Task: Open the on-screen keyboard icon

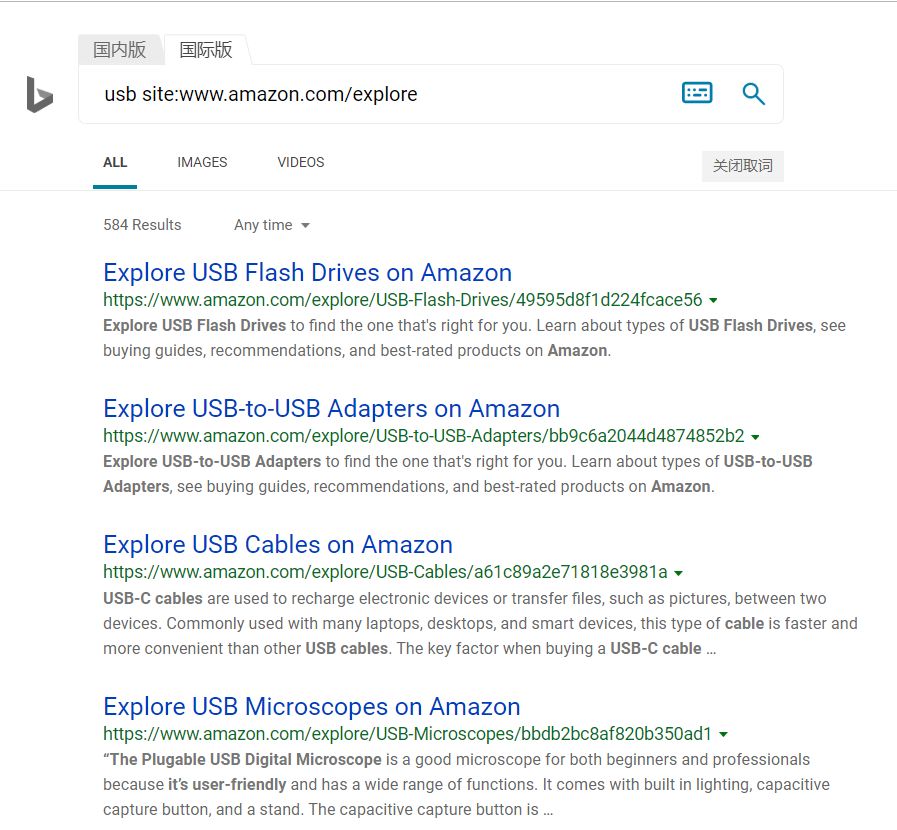Action: pyautogui.click(x=697, y=93)
